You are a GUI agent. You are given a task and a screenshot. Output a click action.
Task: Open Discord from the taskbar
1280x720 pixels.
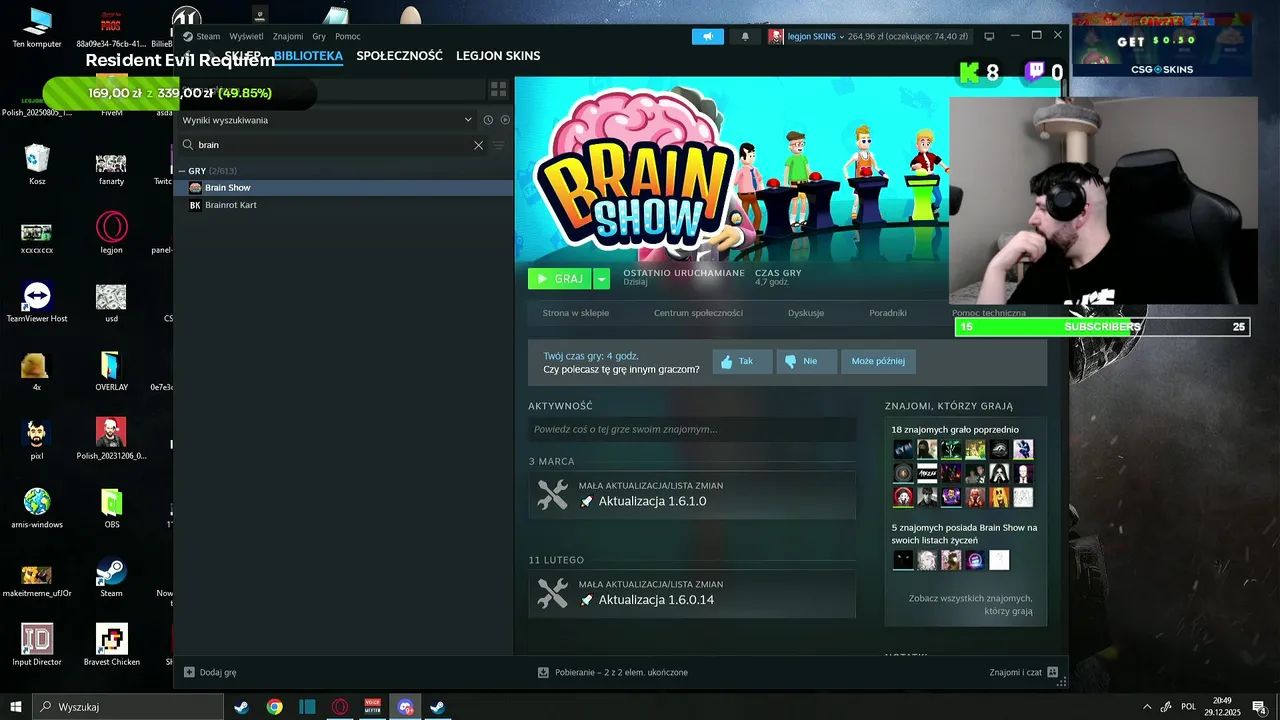[x=405, y=707]
